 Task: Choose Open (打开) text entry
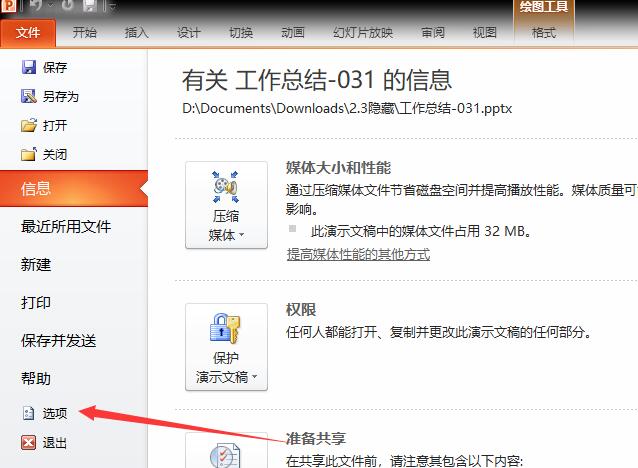[x=55, y=125]
